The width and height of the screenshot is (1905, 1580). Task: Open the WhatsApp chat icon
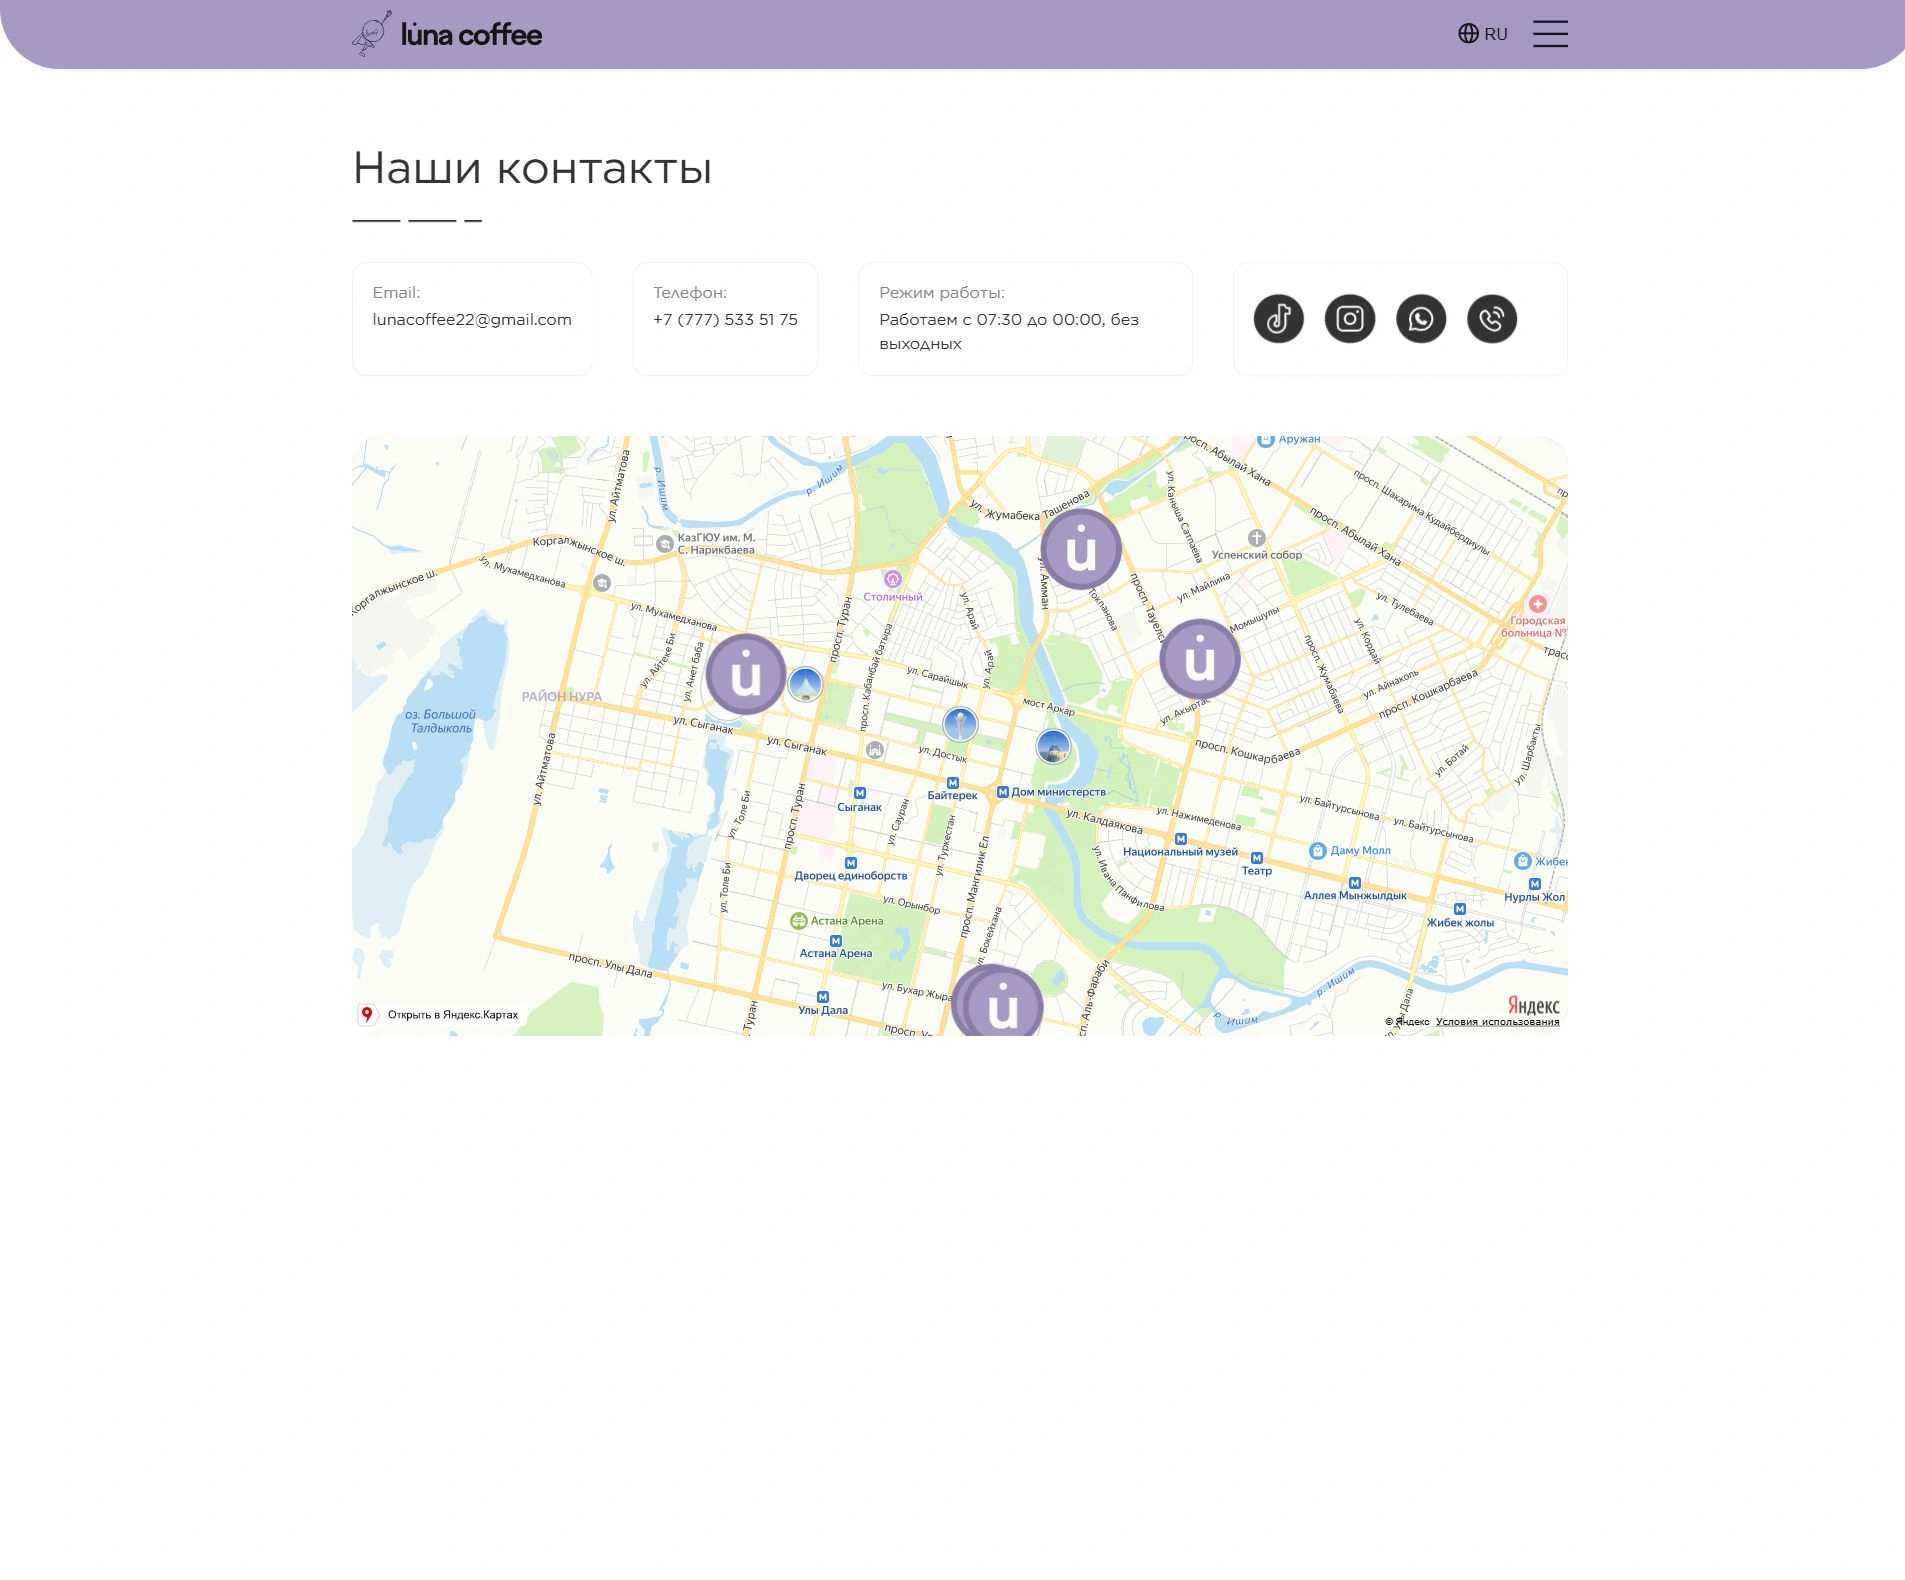click(1420, 319)
